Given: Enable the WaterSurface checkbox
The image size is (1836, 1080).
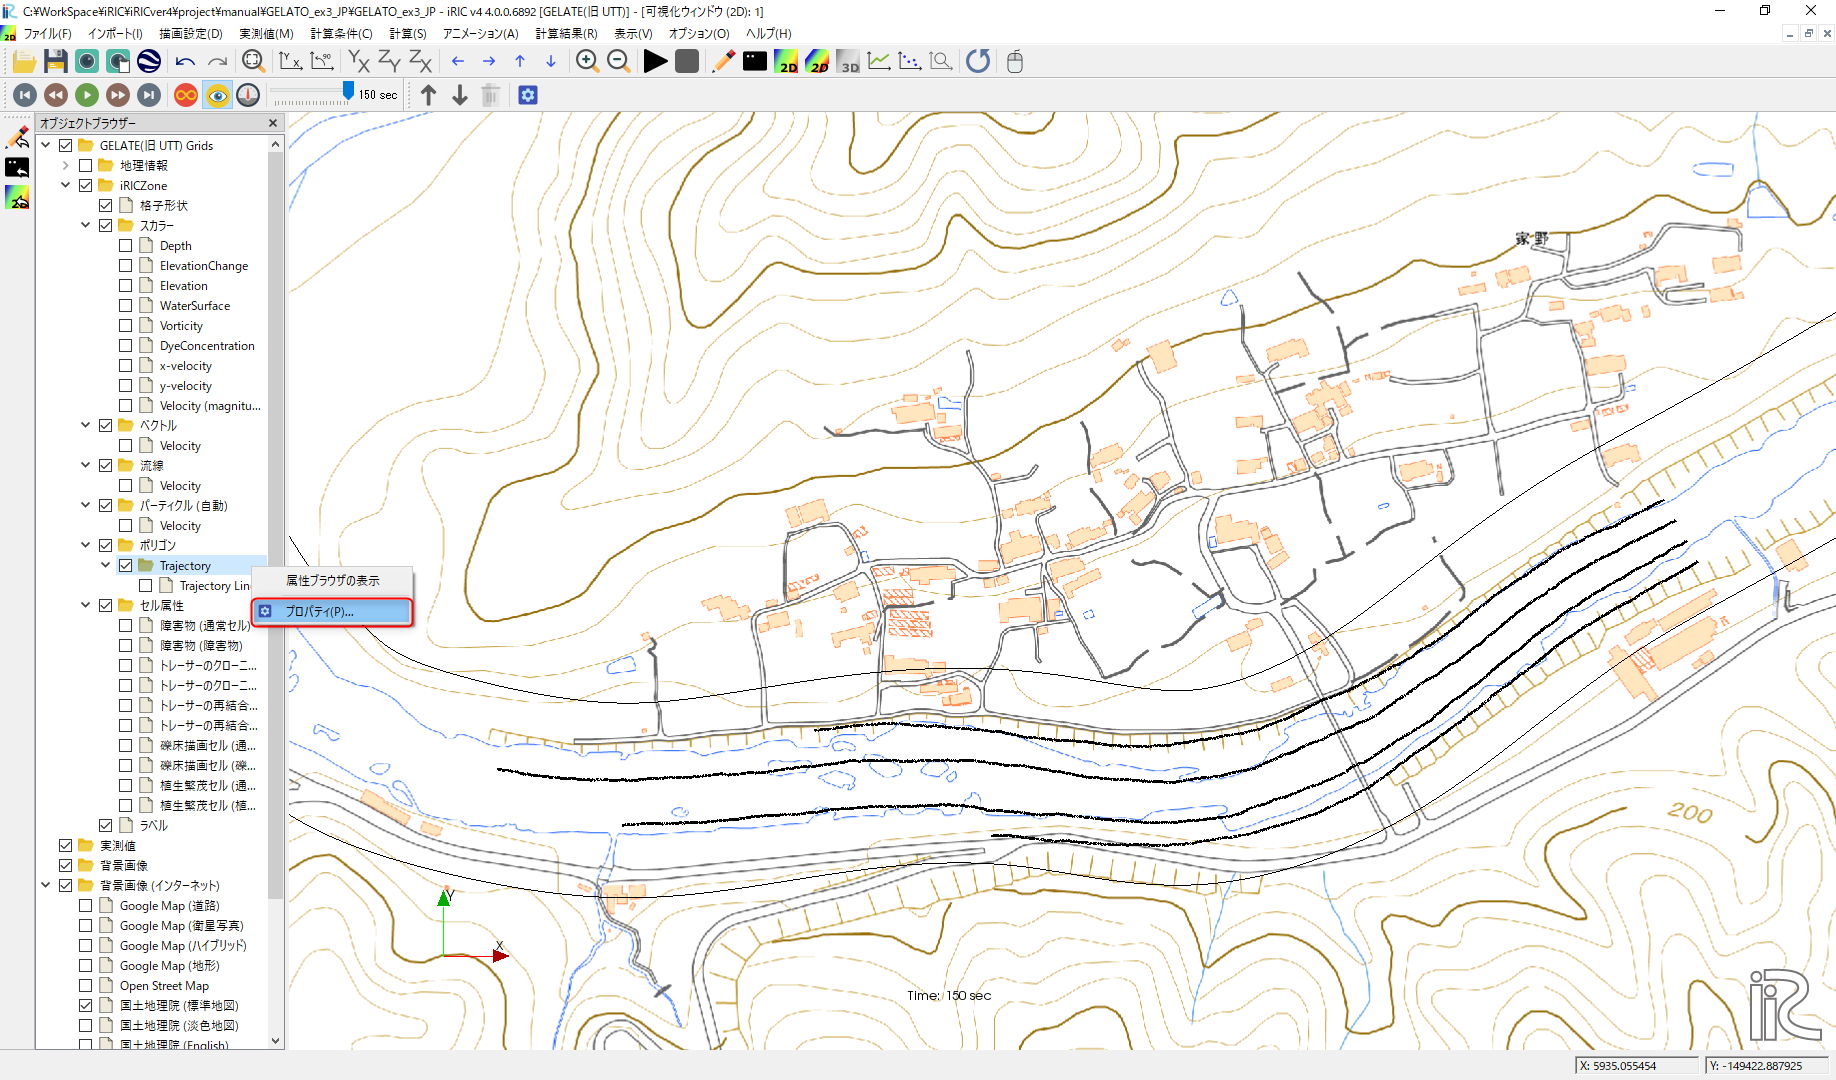Looking at the screenshot, I should pos(125,306).
